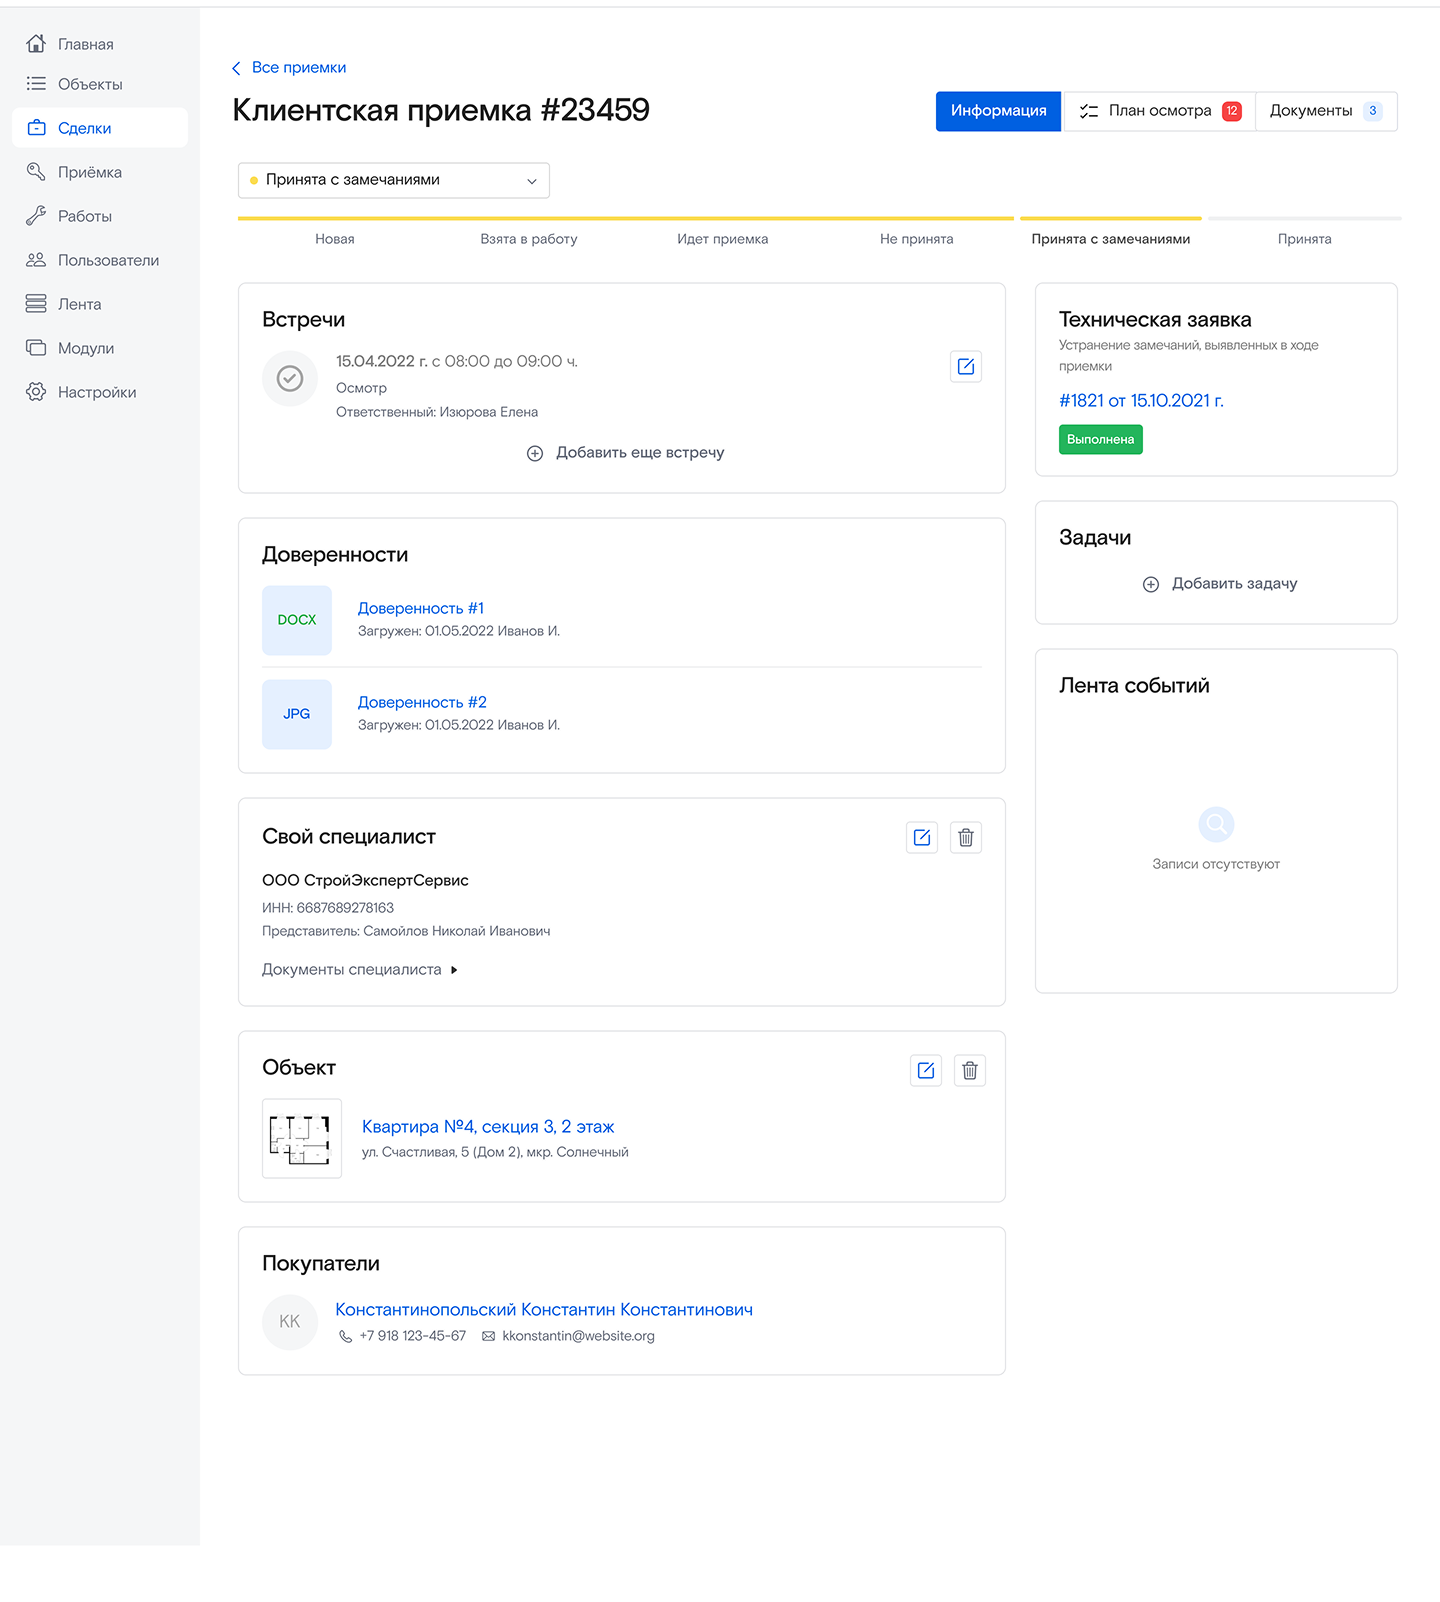Delete the Свой специалист entry
The image size is (1440, 1602).
tap(966, 838)
